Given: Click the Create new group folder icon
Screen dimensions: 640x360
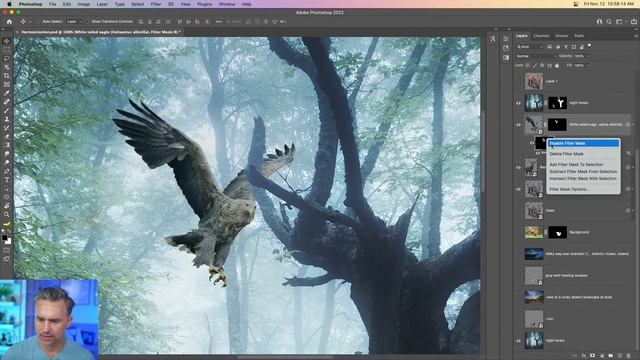Looking at the screenshot, I should pyautogui.click(x=611, y=356).
